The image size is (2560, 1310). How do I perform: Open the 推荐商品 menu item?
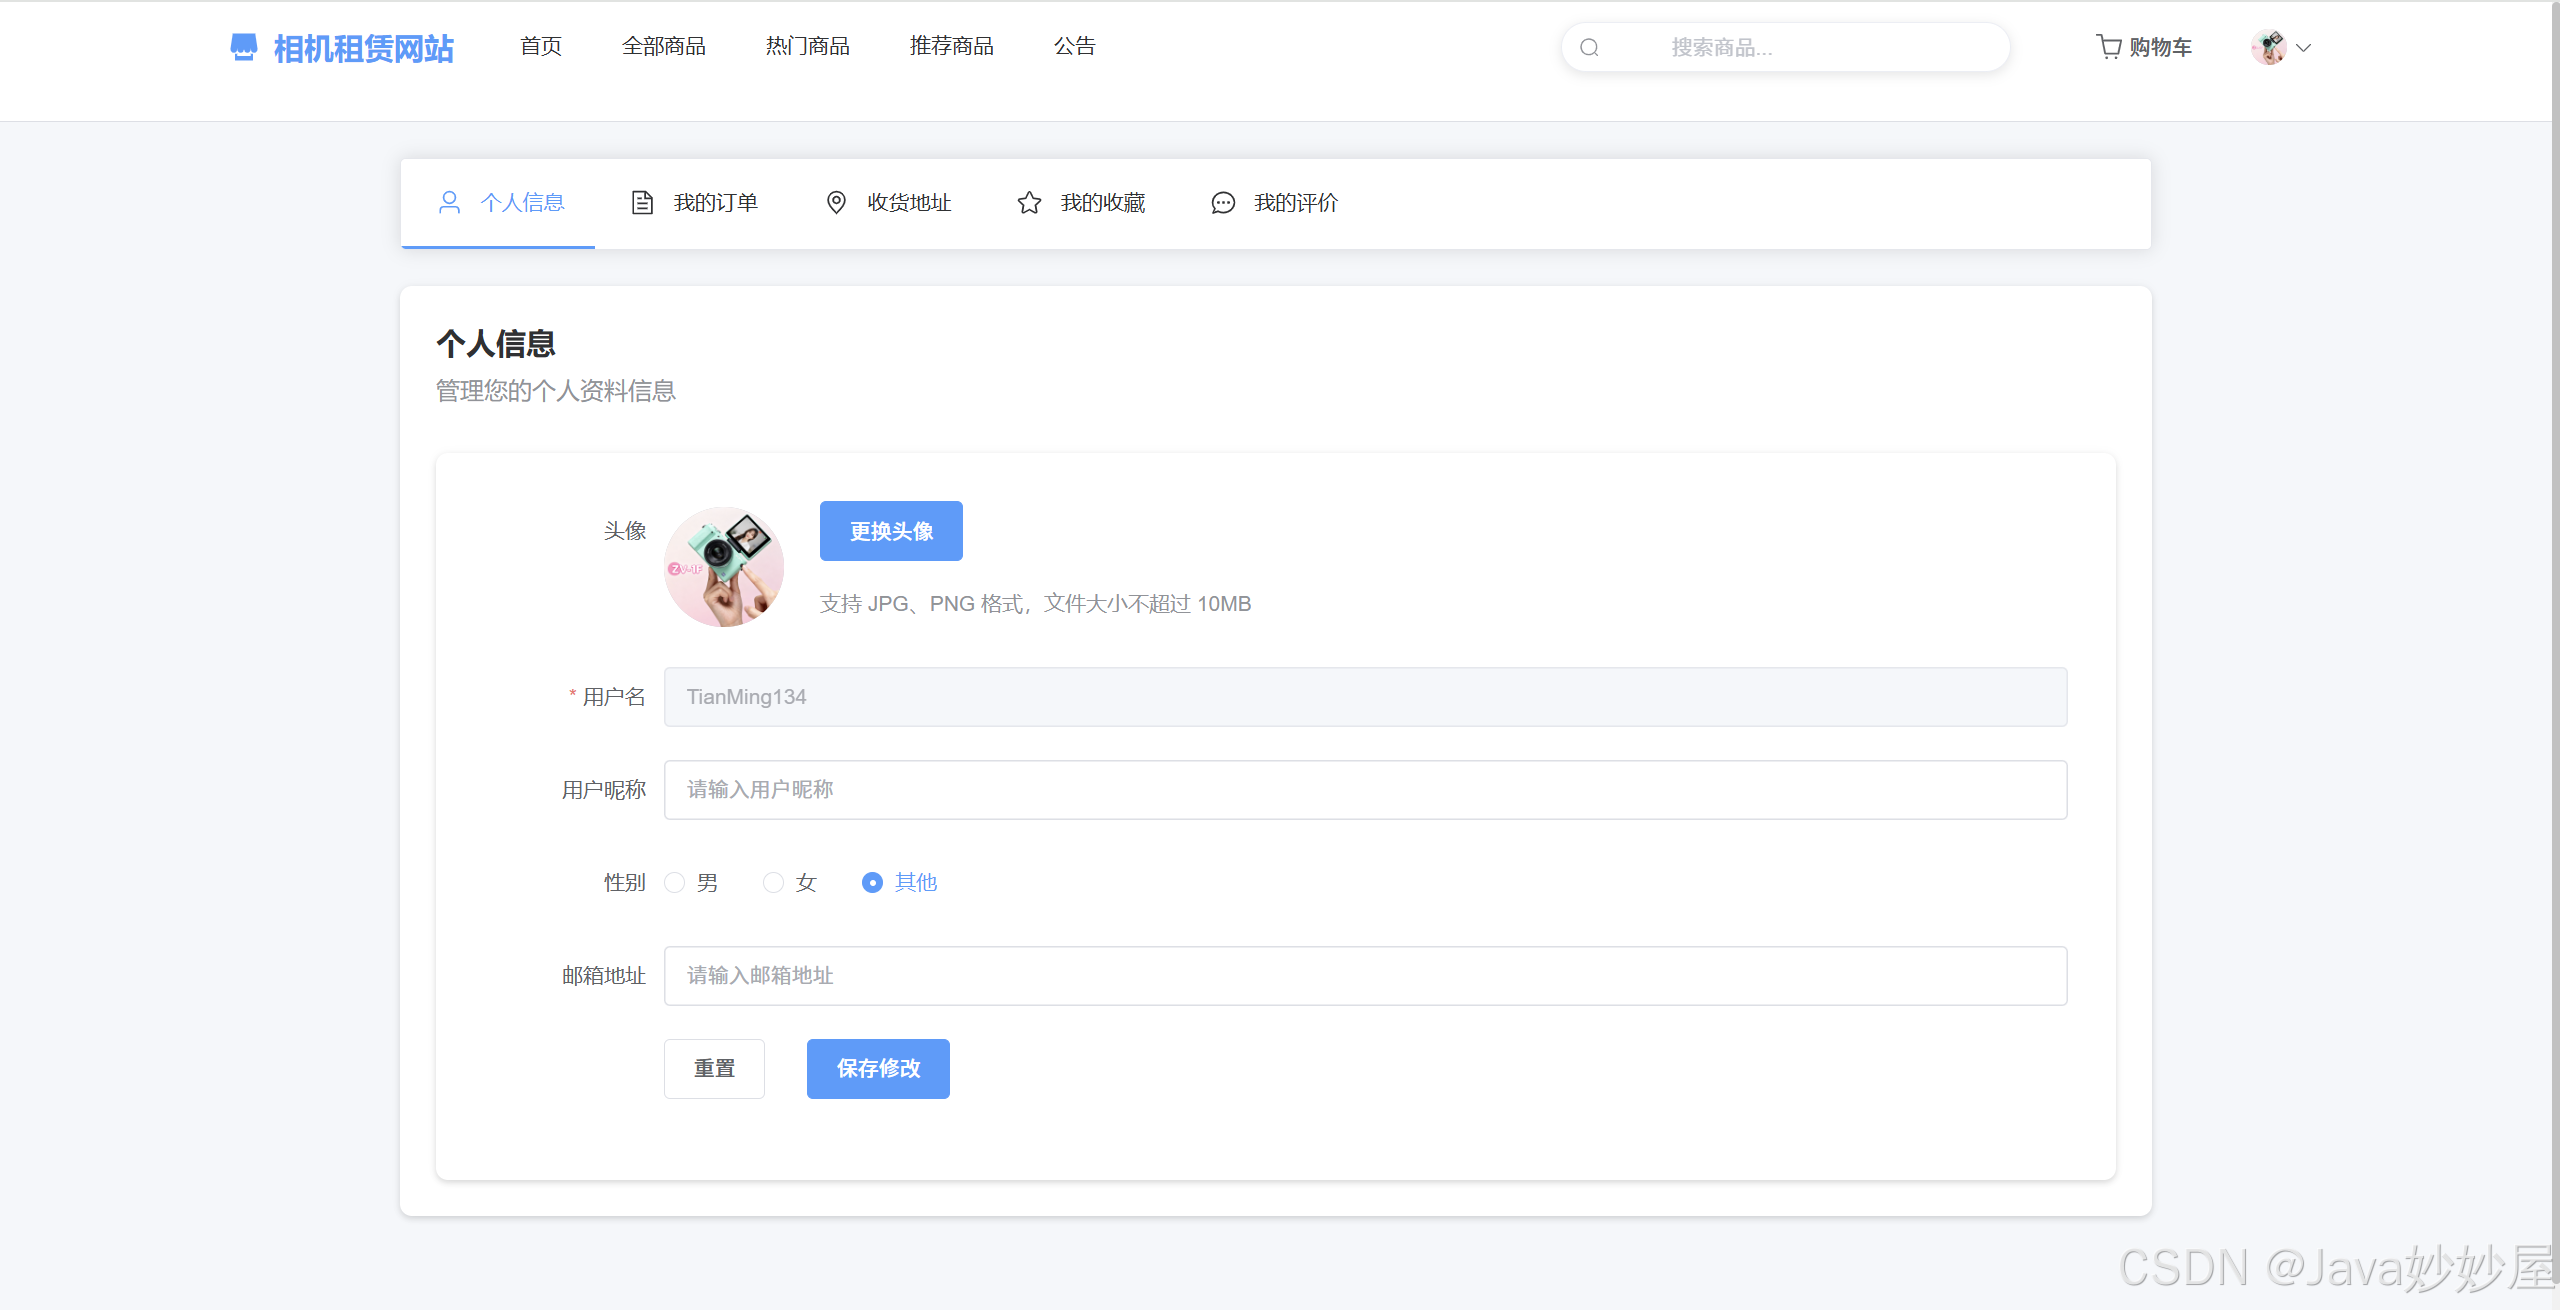pos(952,46)
